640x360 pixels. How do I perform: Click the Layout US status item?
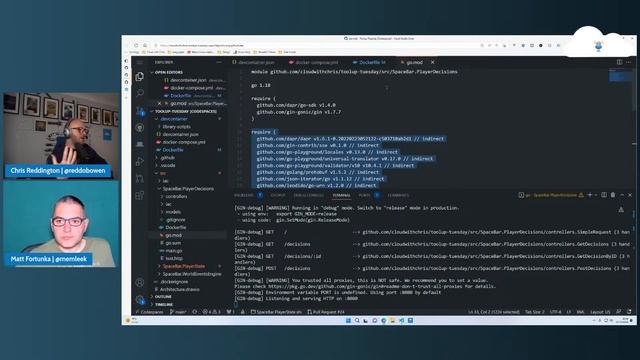point(600,312)
